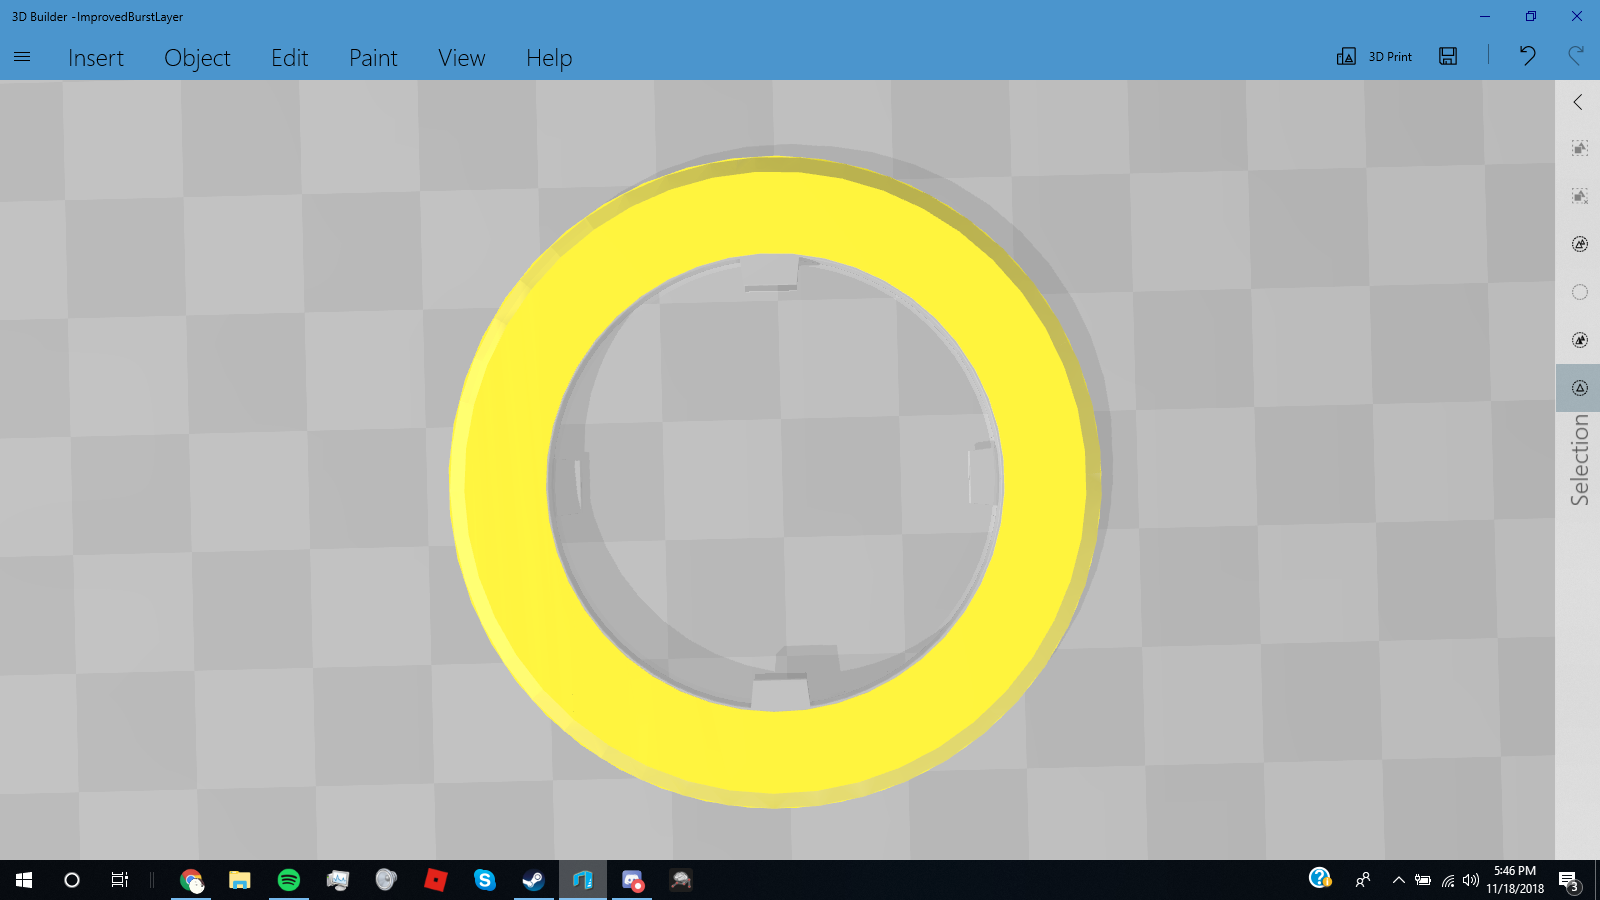The image size is (1600, 900).
Task: Open the Action Center notifications
Action: tap(1568, 880)
